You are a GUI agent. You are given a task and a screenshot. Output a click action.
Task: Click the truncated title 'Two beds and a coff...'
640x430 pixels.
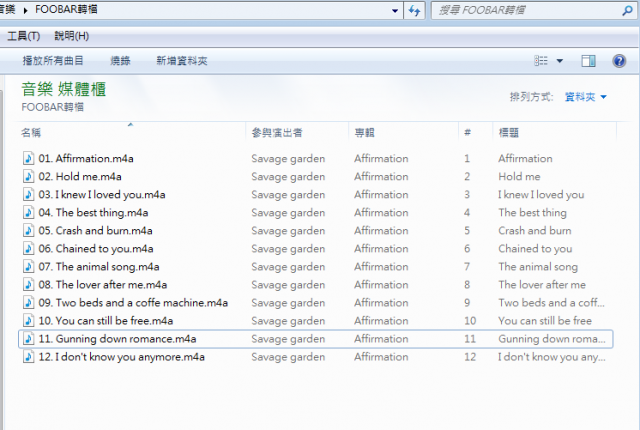click(x=551, y=302)
